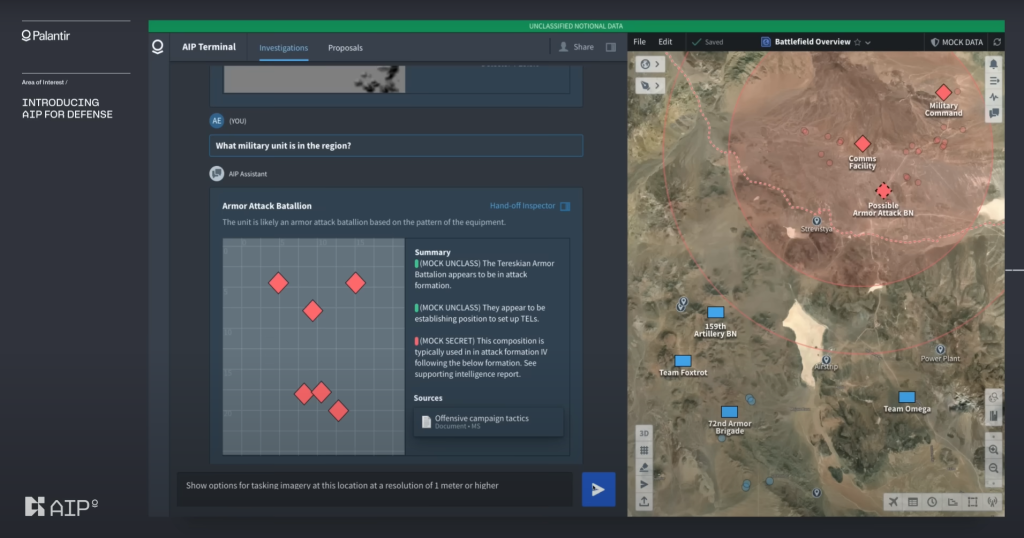
Task: Zoom out on the map
Action: click(x=993, y=468)
